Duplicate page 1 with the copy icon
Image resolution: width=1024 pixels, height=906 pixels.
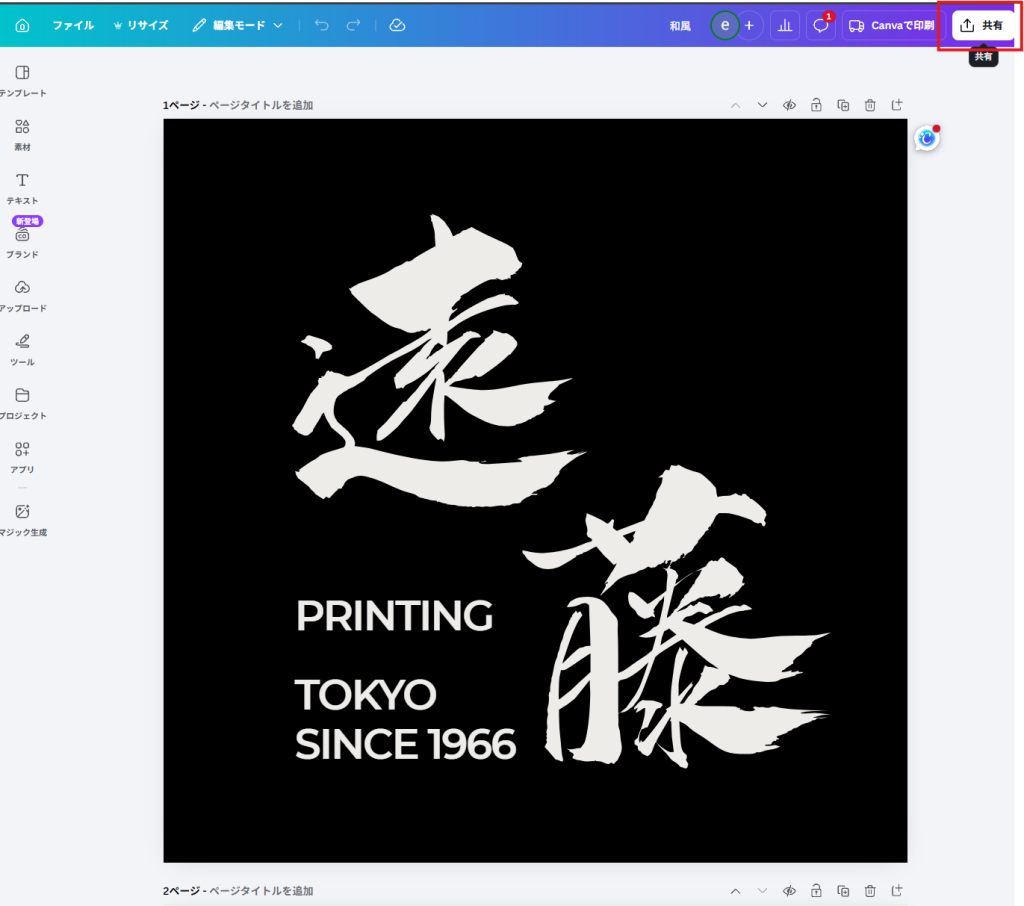click(x=843, y=105)
